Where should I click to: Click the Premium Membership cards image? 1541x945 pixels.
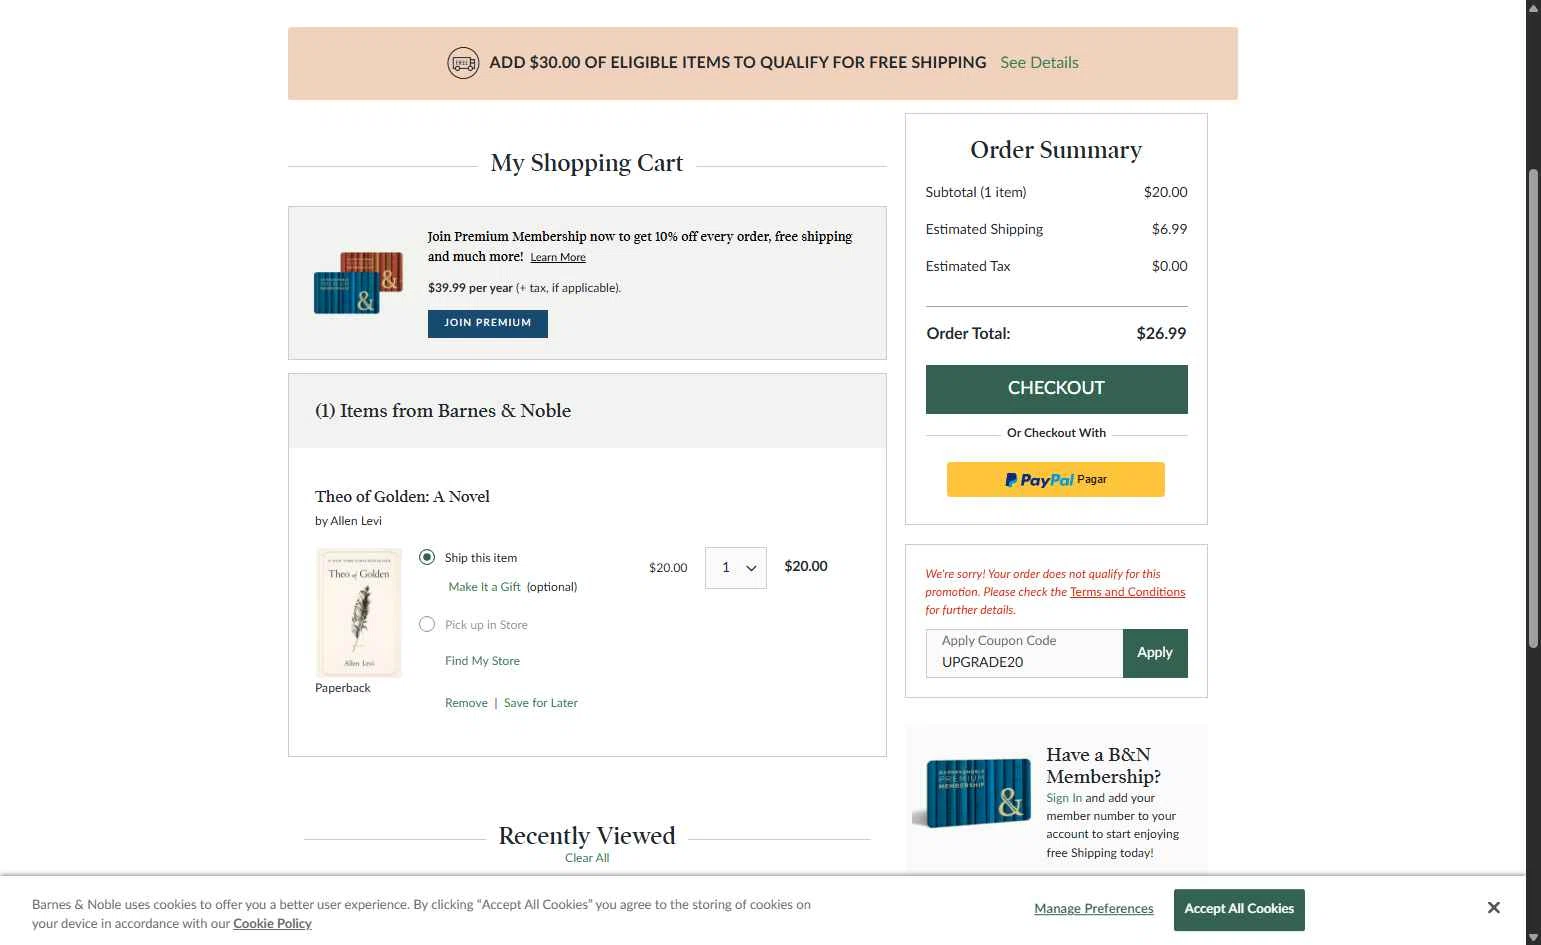pyautogui.click(x=359, y=283)
